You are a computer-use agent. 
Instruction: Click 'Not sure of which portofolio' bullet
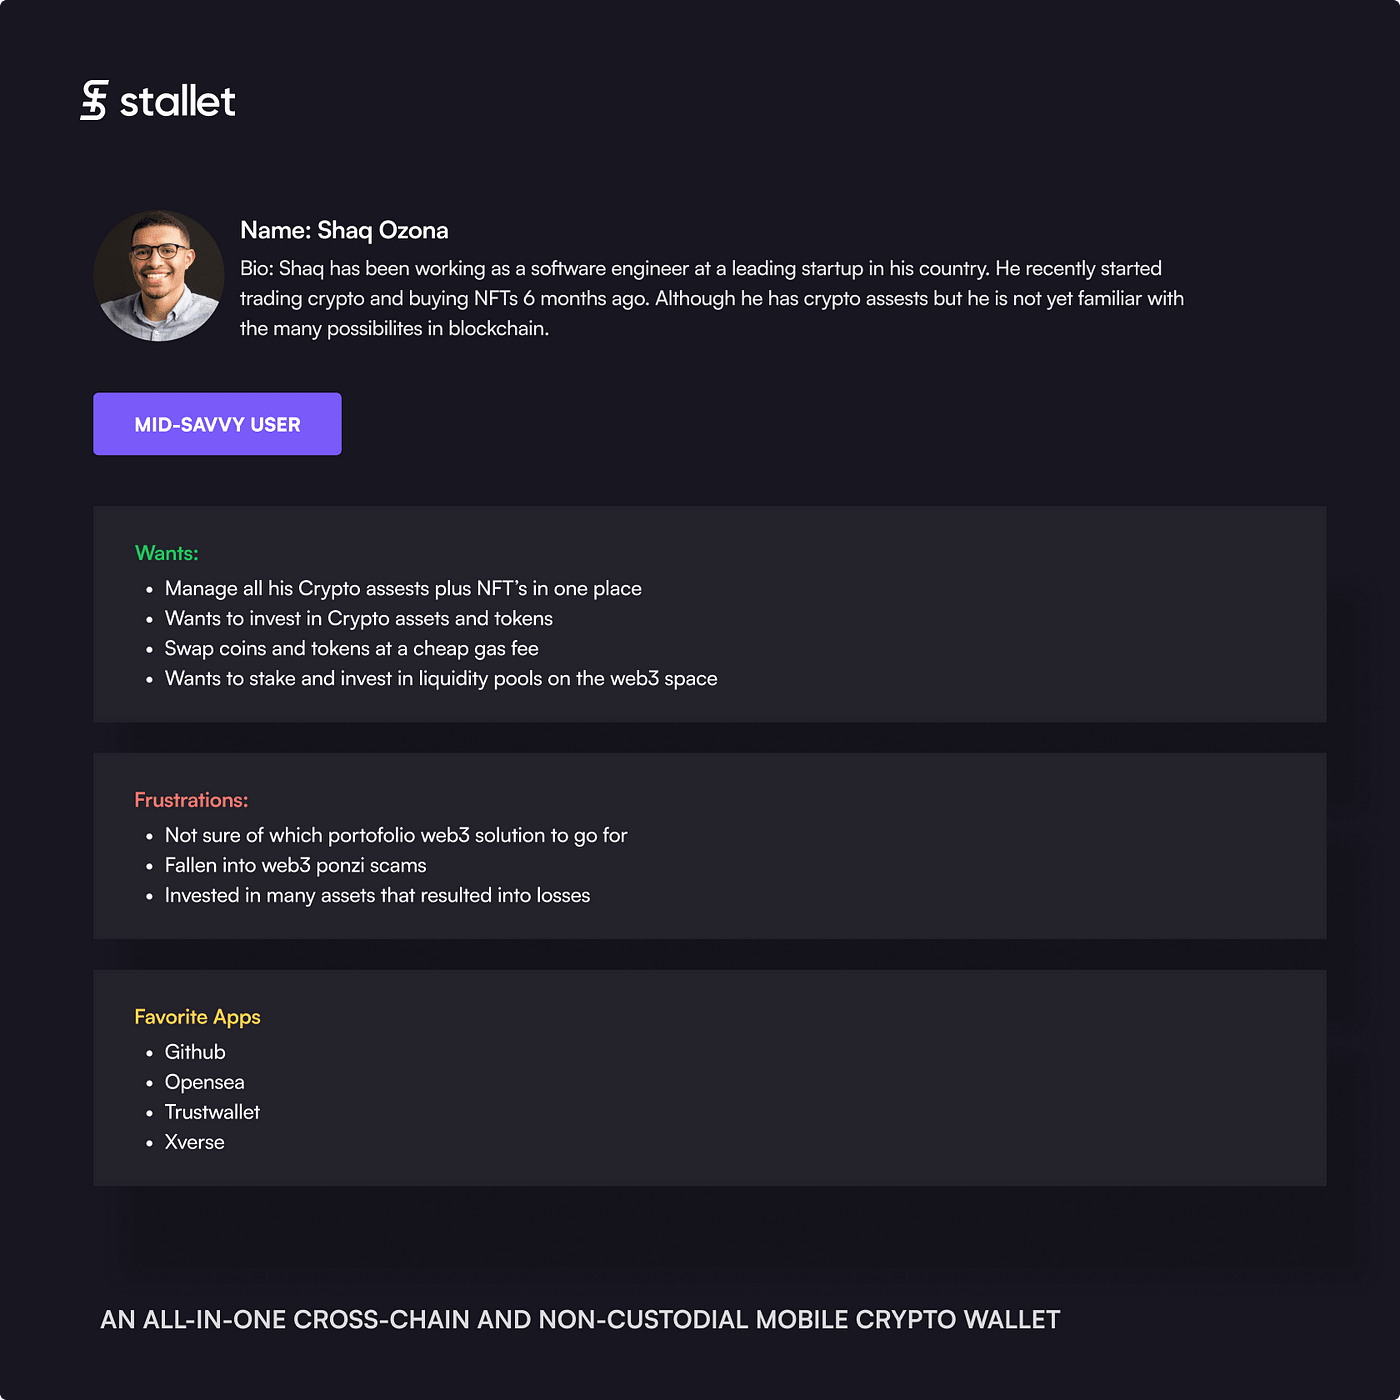point(396,836)
